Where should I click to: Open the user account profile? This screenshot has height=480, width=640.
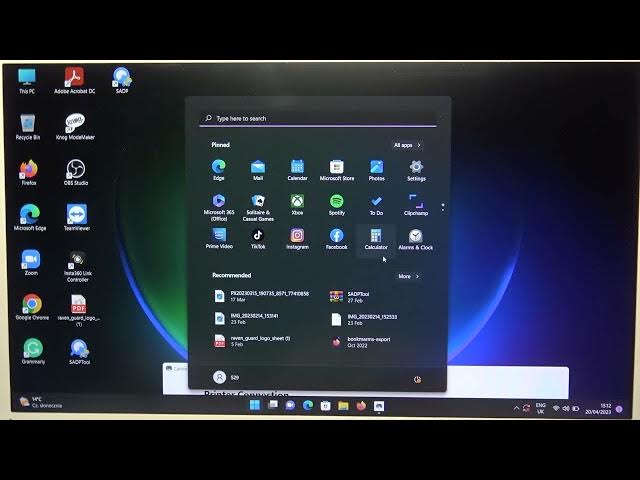227,377
